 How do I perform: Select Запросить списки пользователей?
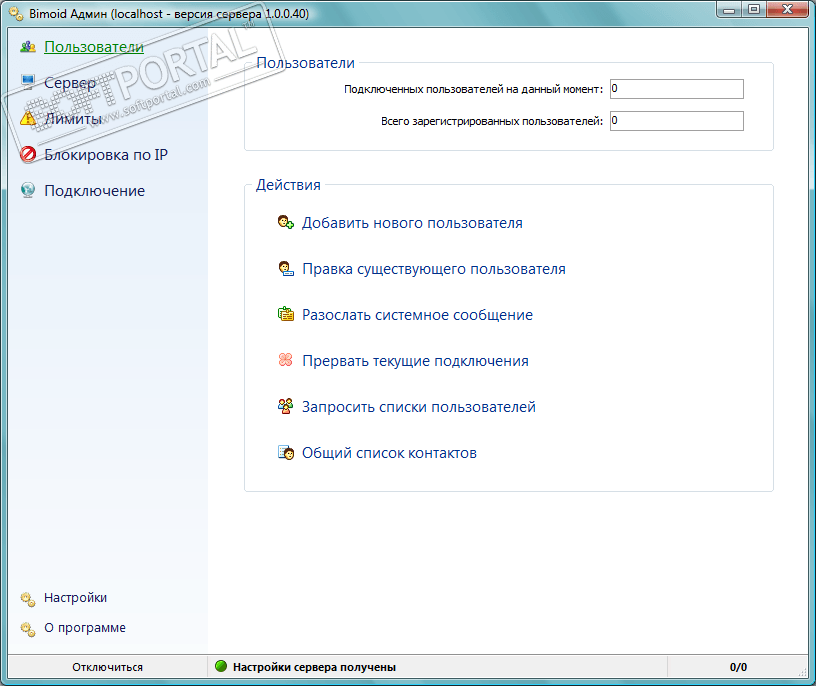419,406
